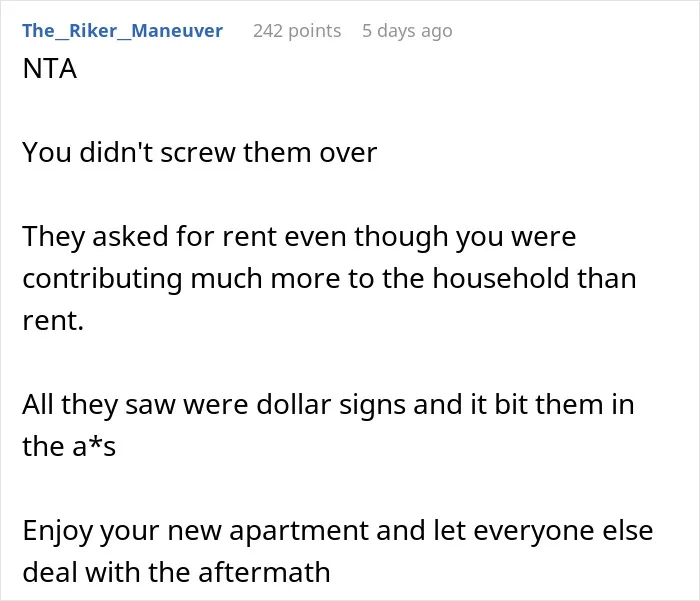700x601 pixels.
Task: Click the line All they saw were dollar signs
Action: tap(328, 405)
